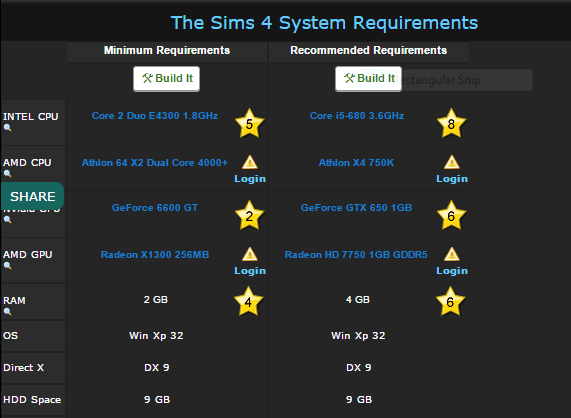Open Radeon X1300 256MB link

tap(155, 255)
